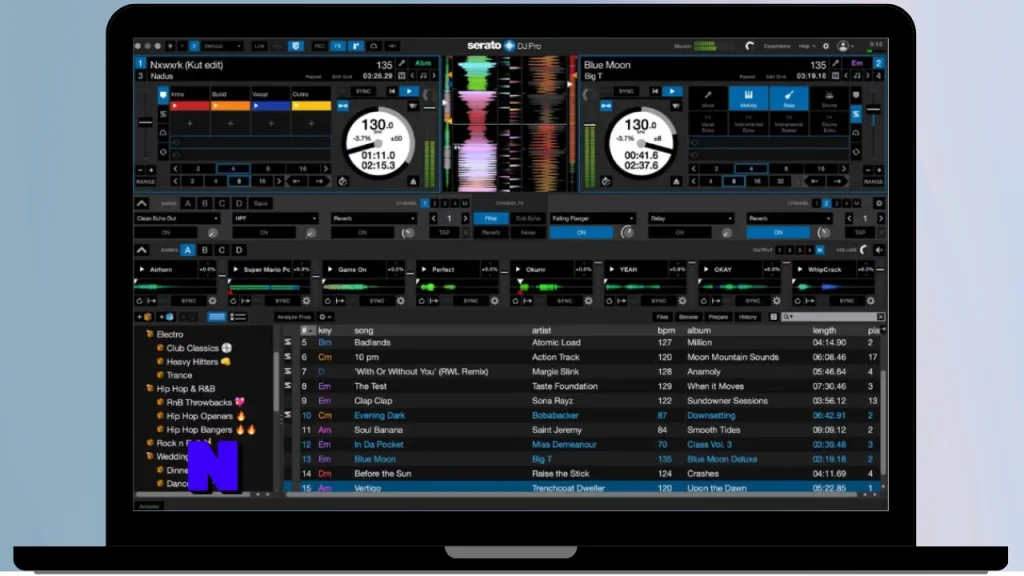Open the loop roll tab on deck 1

163,152
